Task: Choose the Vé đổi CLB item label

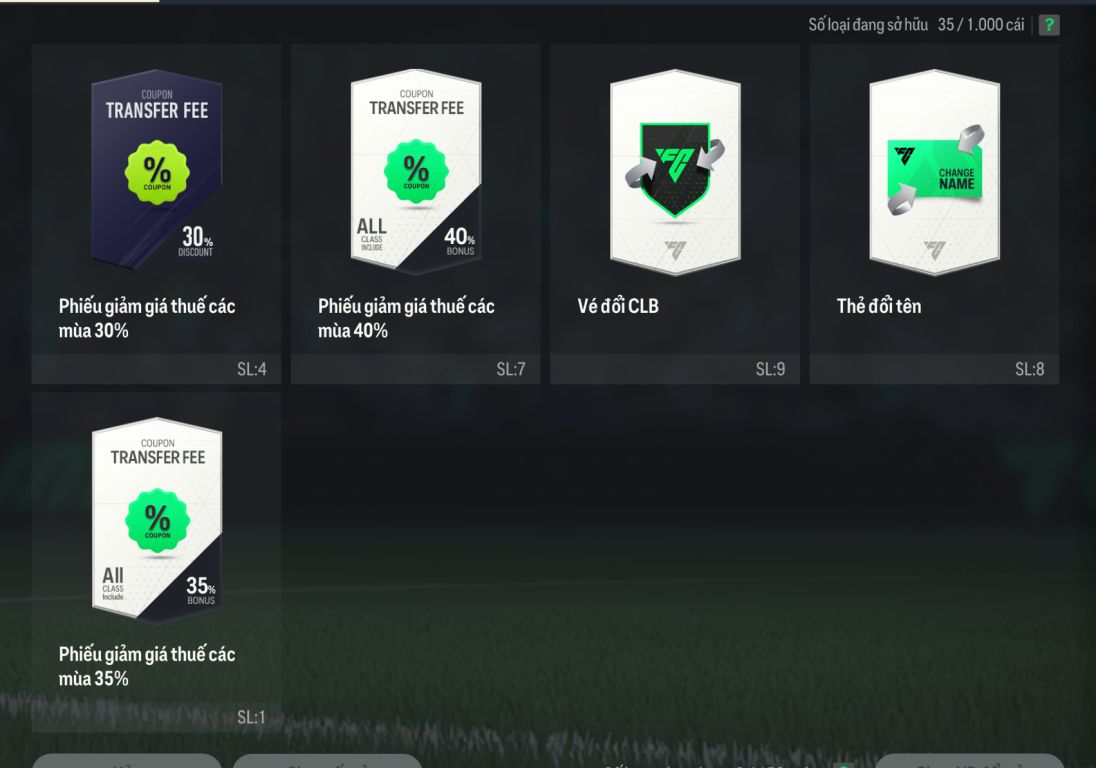Action: (x=618, y=306)
